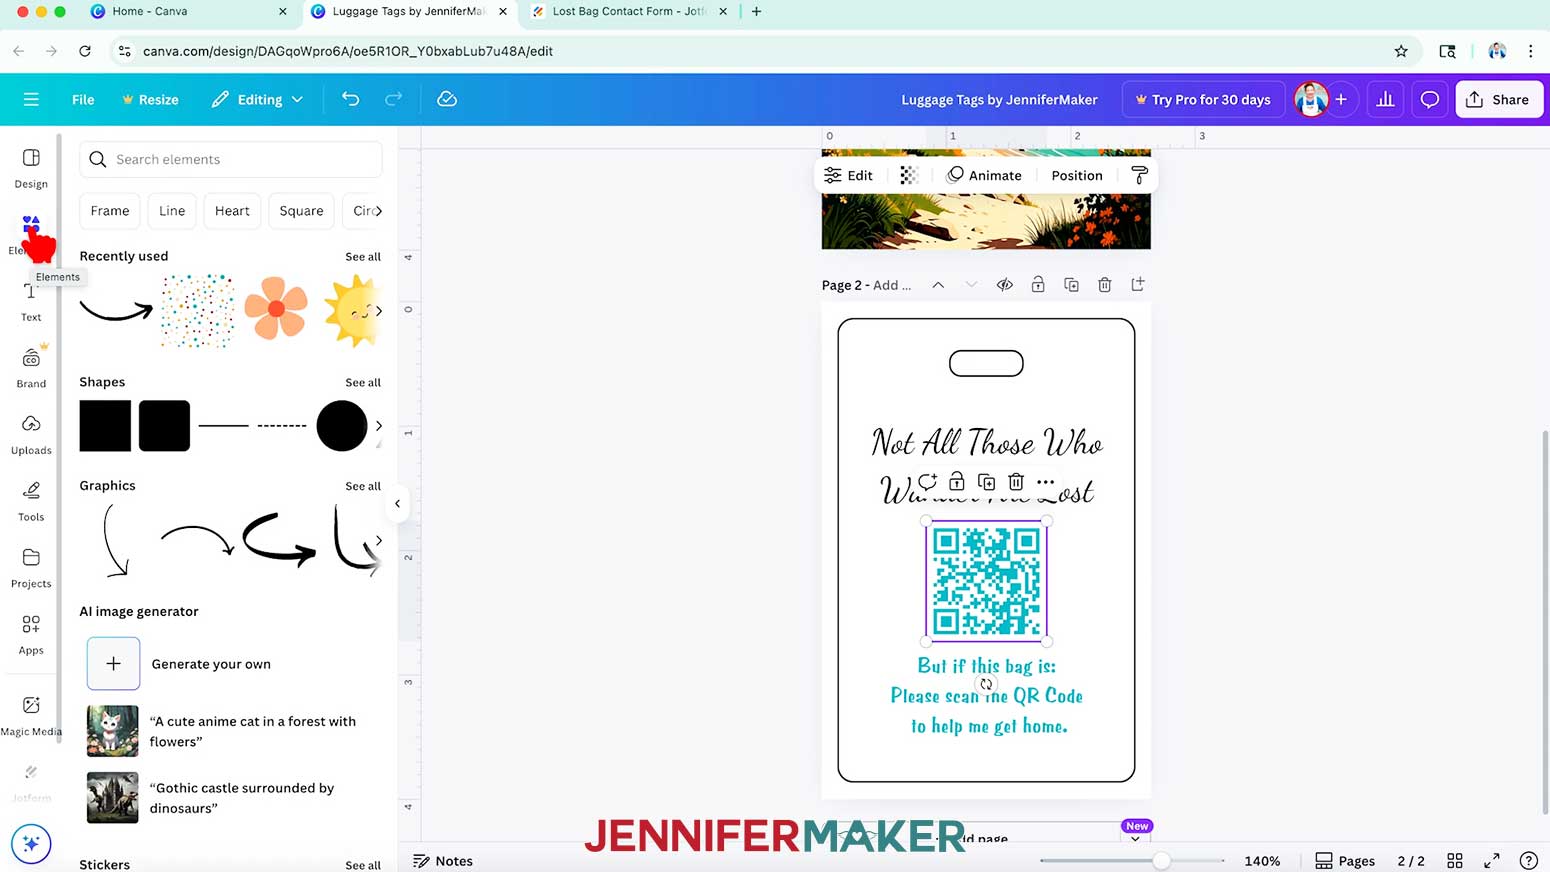Click Animate in the element toolbar
This screenshot has width=1550, height=872.
coord(985,175)
